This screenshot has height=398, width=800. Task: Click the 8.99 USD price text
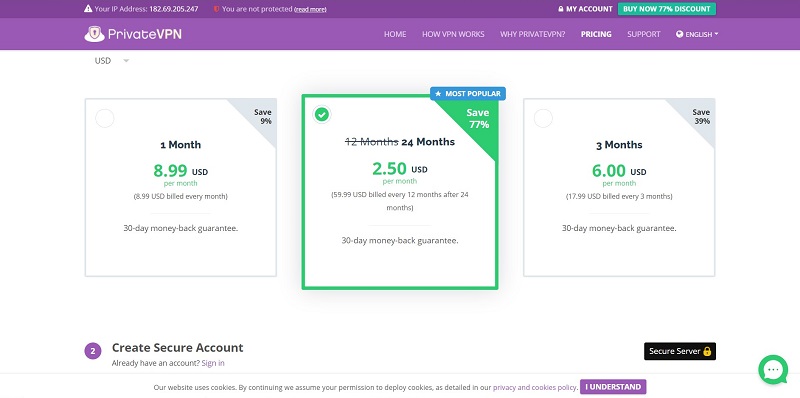pyautogui.click(x=181, y=170)
